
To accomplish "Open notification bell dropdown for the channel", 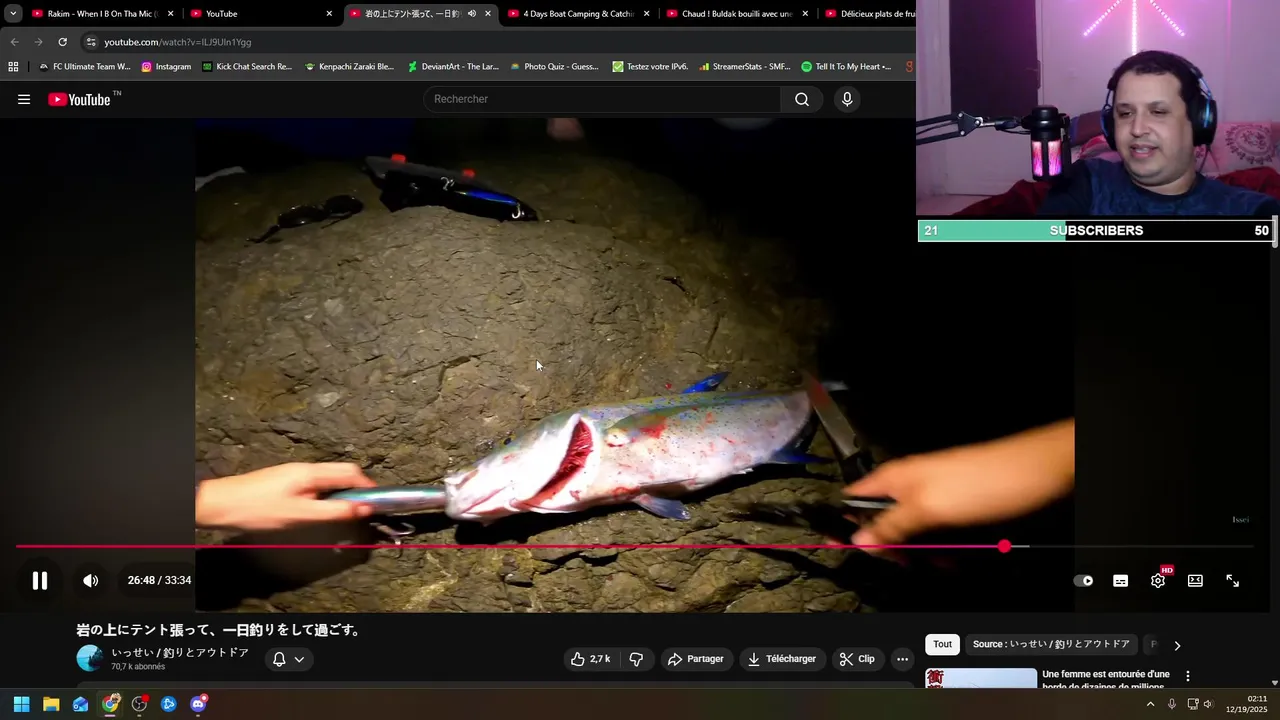I will 289,659.
